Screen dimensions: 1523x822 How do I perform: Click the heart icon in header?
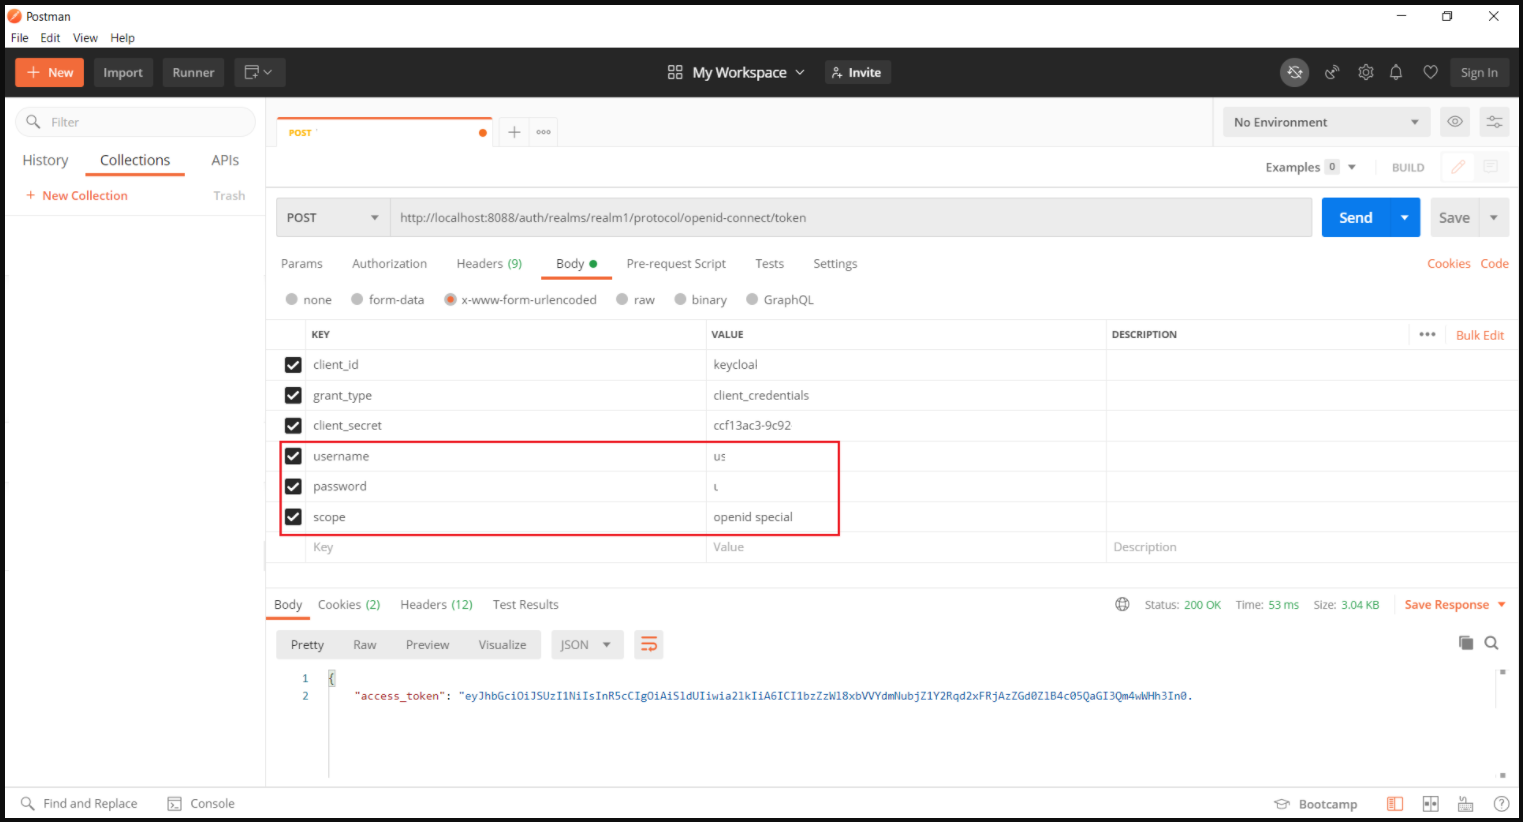coord(1431,72)
